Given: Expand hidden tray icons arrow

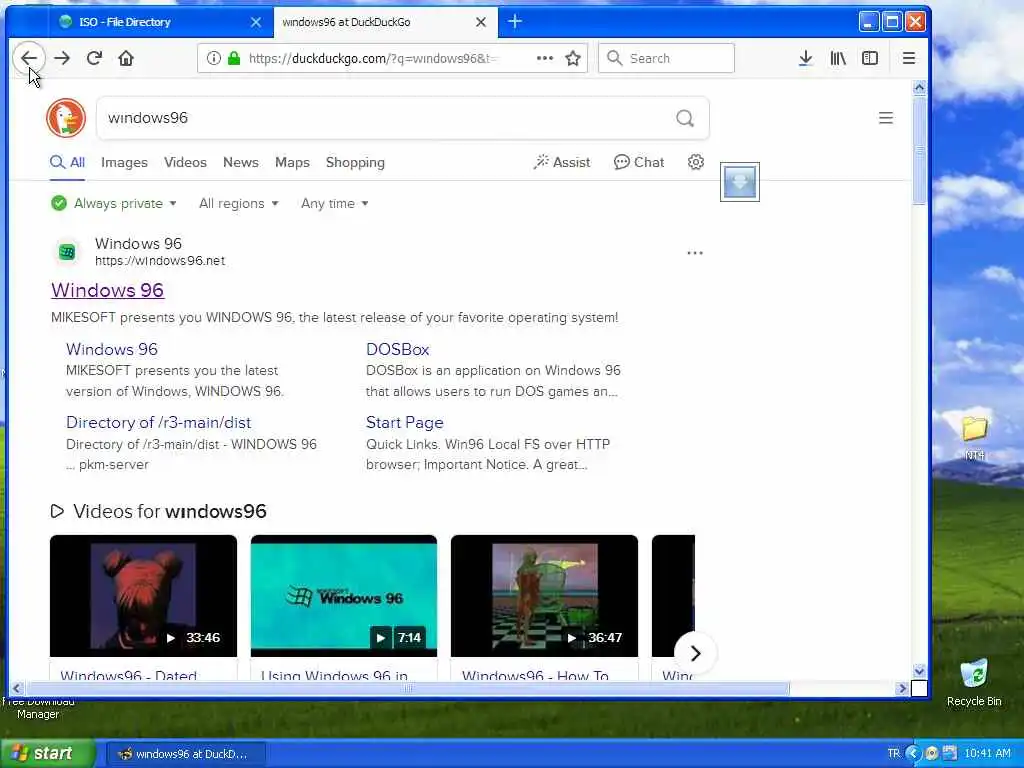Looking at the screenshot, I should (x=913, y=754).
